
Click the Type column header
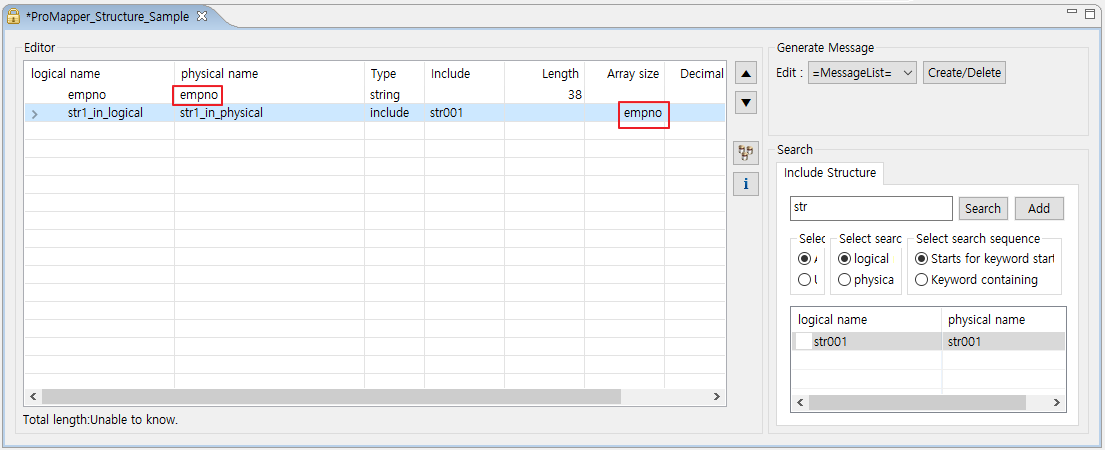click(x=383, y=73)
